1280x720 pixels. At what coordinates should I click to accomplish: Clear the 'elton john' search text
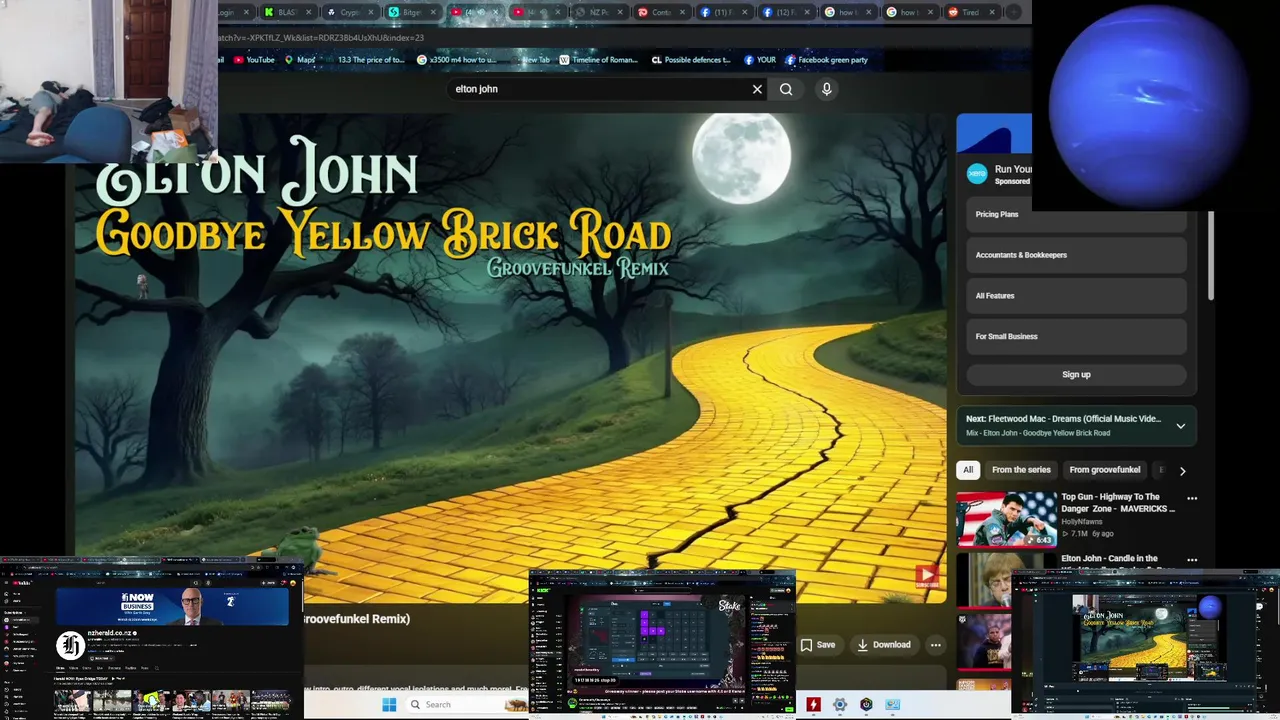(x=757, y=89)
